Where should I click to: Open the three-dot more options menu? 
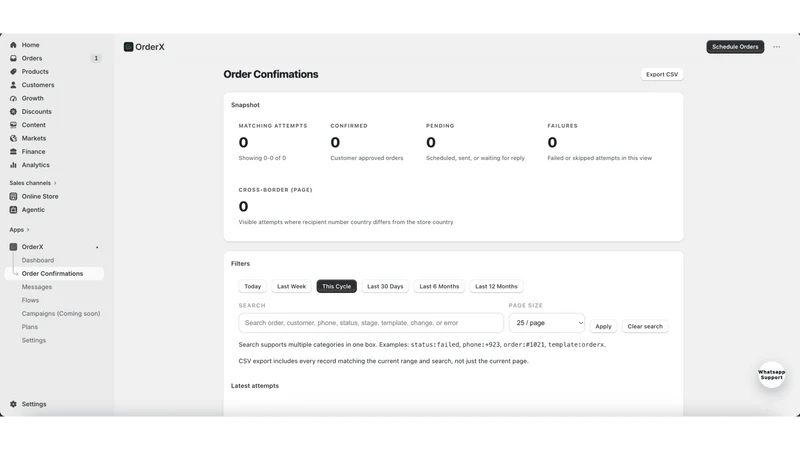777,47
